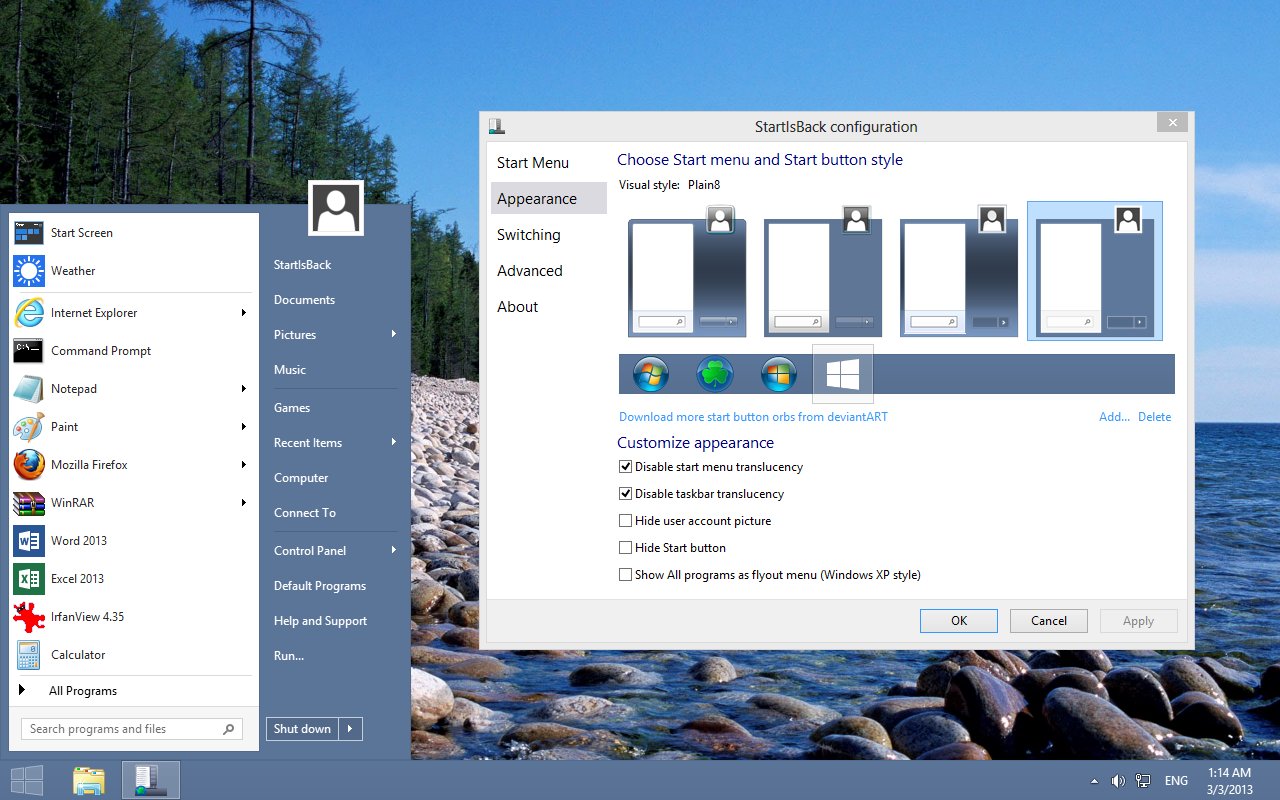Select the green shamrock start button orb
Image resolution: width=1280 pixels, height=800 pixels.
(714, 374)
